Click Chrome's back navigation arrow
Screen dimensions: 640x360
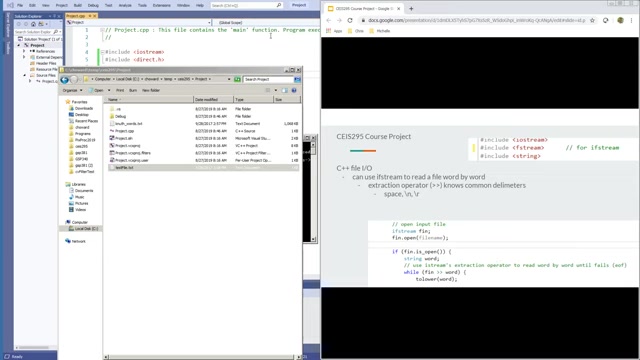[329, 20]
